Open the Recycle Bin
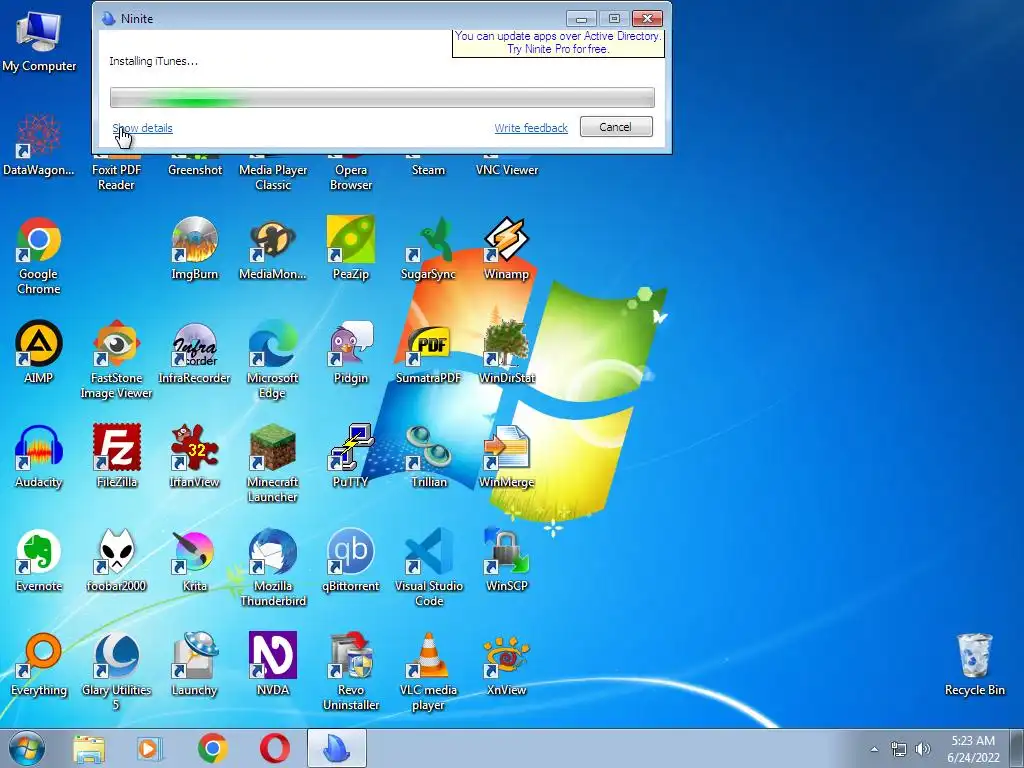Viewport: 1024px width, 768px height. [974, 664]
